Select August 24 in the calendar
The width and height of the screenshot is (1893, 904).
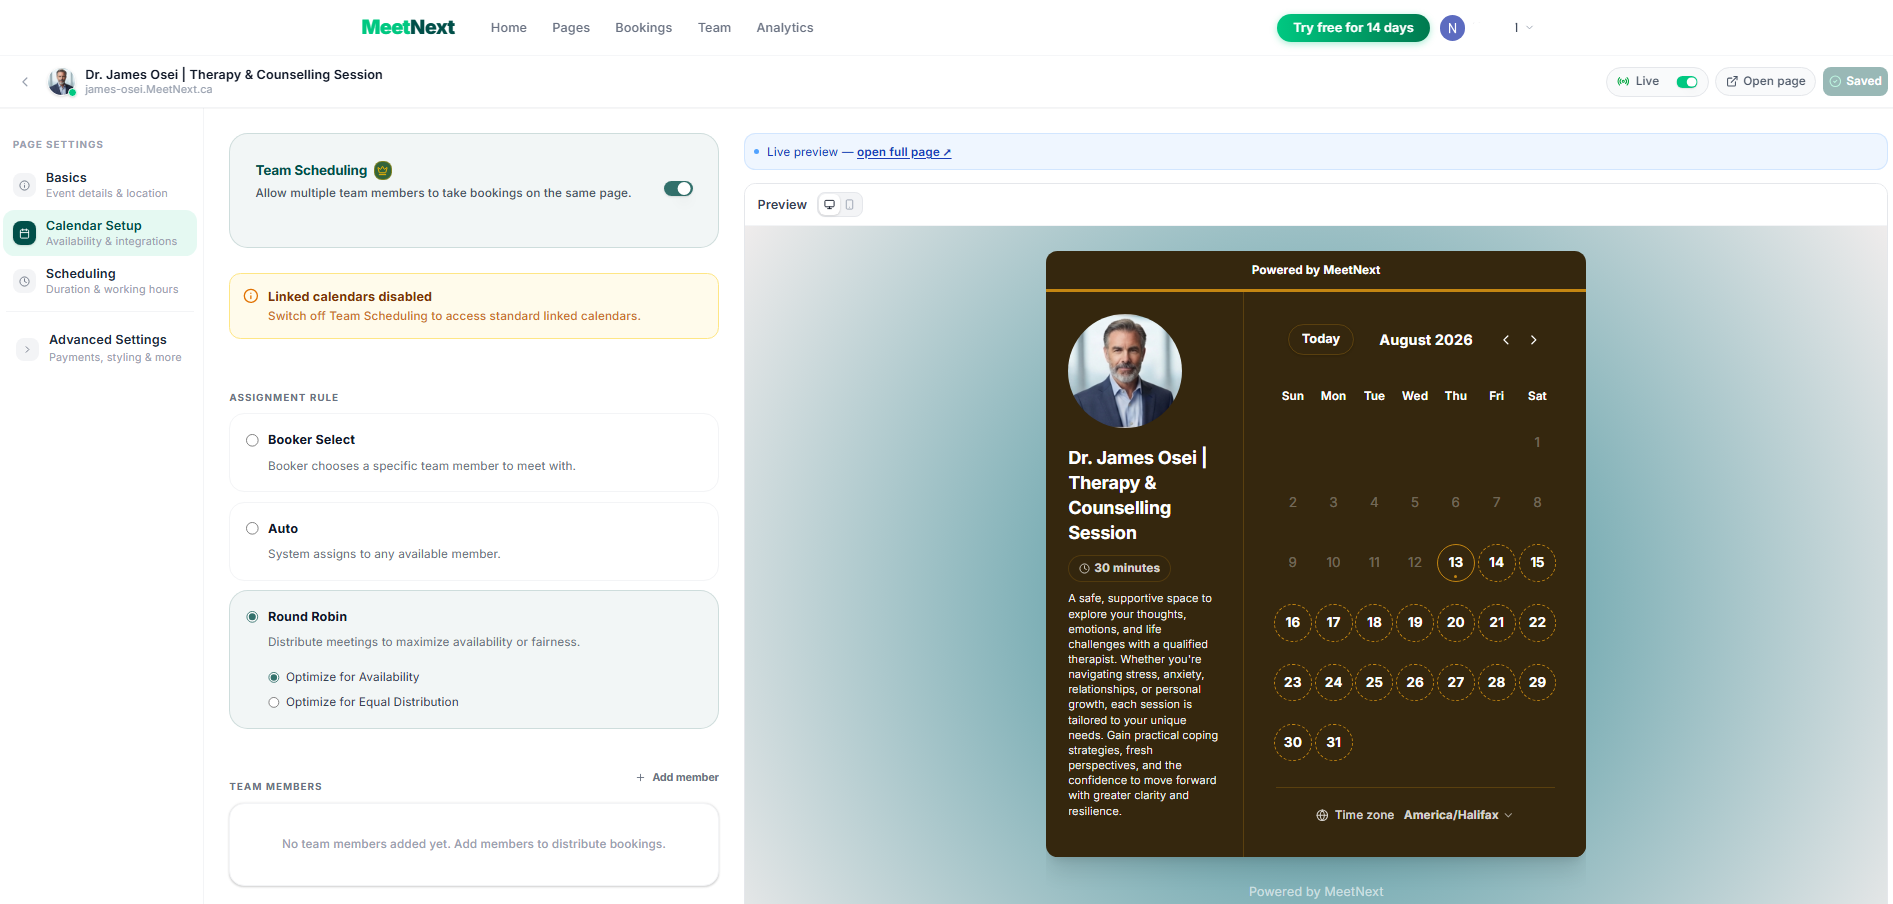point(1333,682)
